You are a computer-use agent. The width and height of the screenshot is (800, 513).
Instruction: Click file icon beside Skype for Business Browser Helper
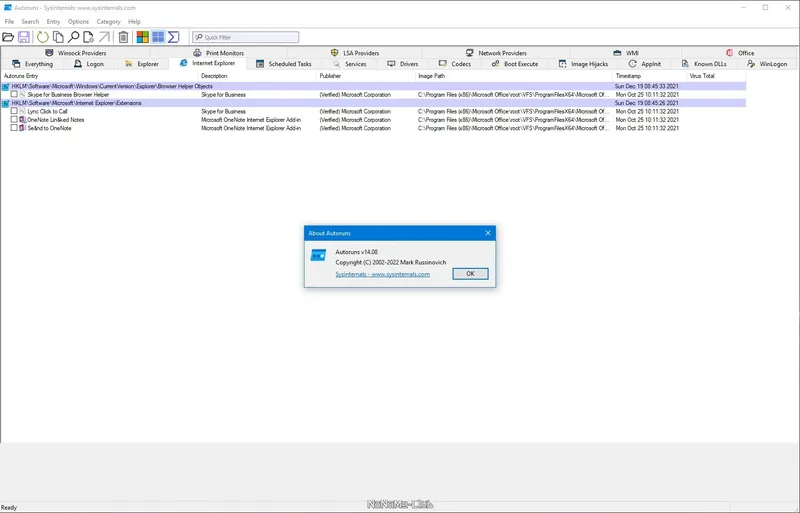22,94
